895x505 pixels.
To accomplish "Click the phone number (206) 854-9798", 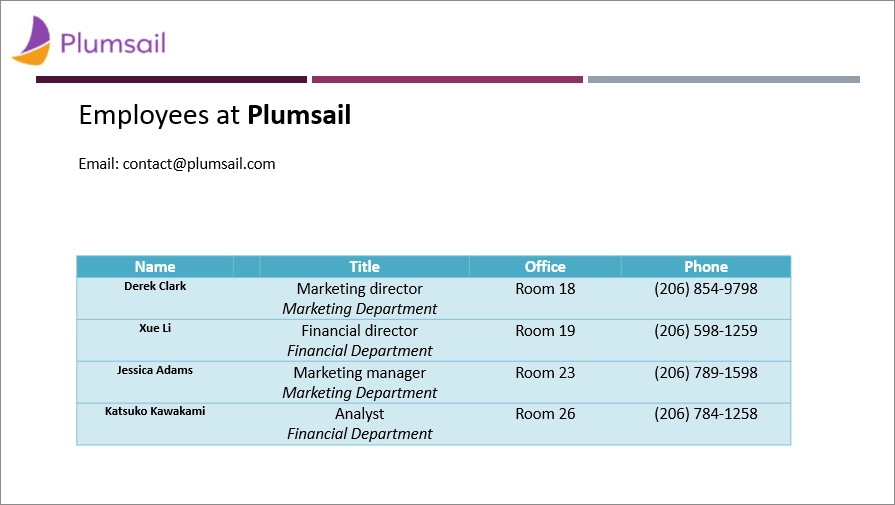I will click(706, 289).
